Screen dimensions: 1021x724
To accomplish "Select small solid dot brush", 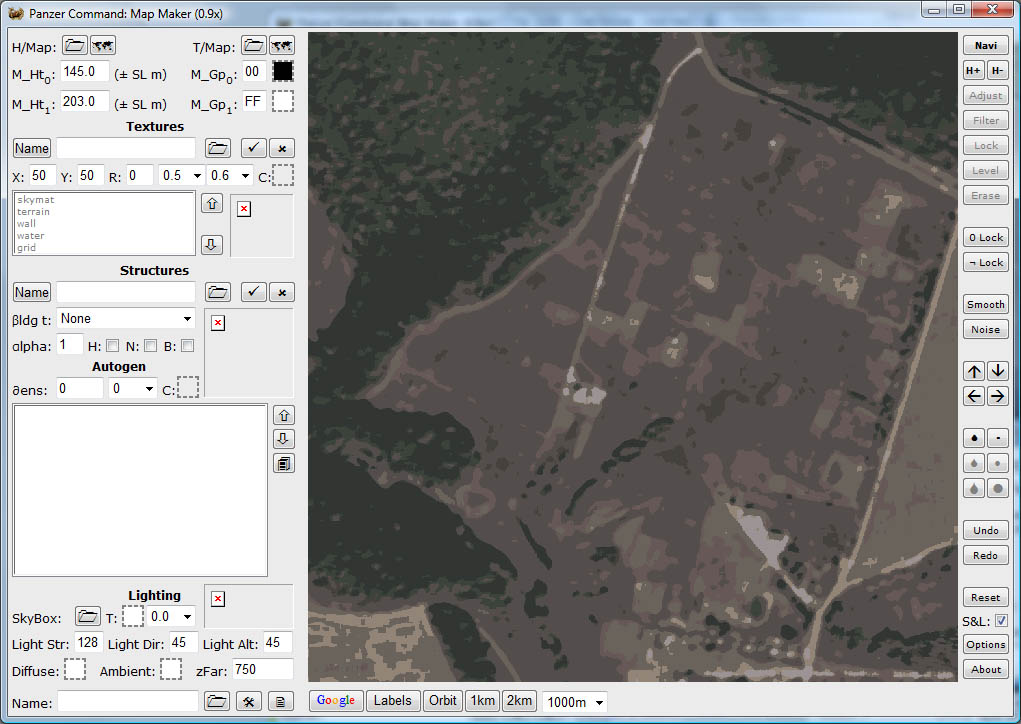I will (x=998, y=438).
